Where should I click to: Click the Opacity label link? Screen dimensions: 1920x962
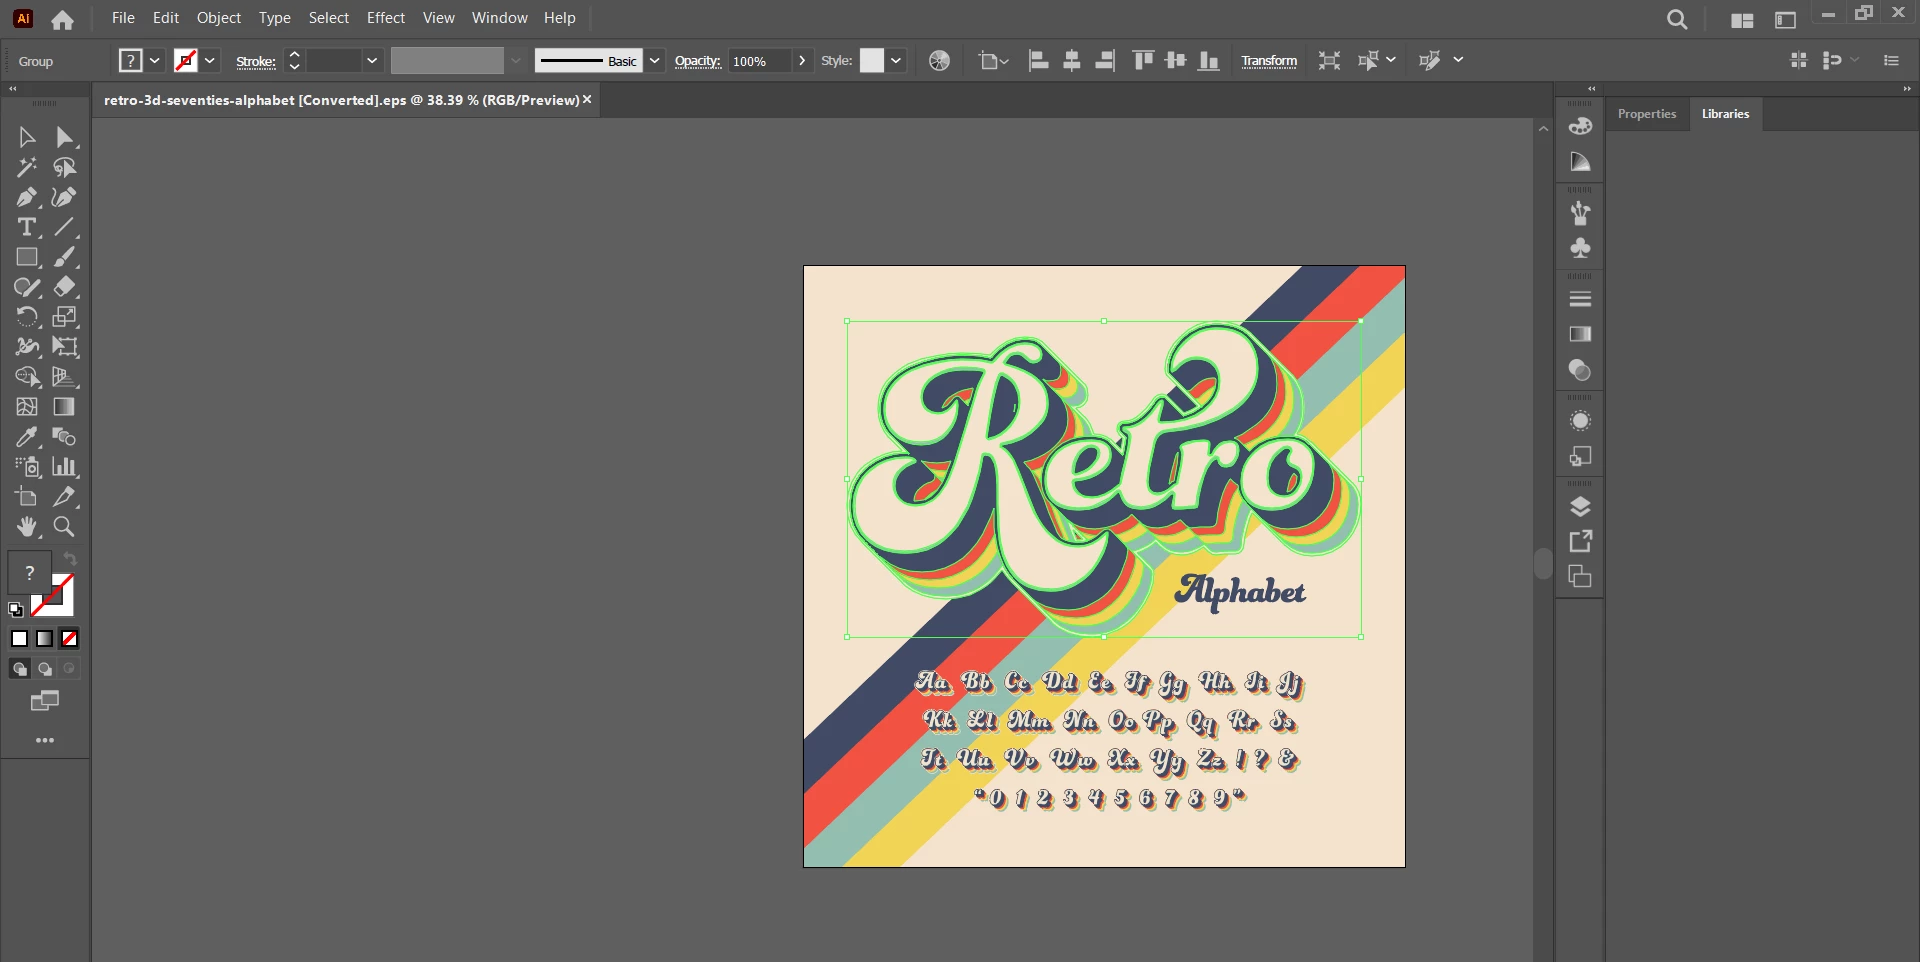point(697,61)
